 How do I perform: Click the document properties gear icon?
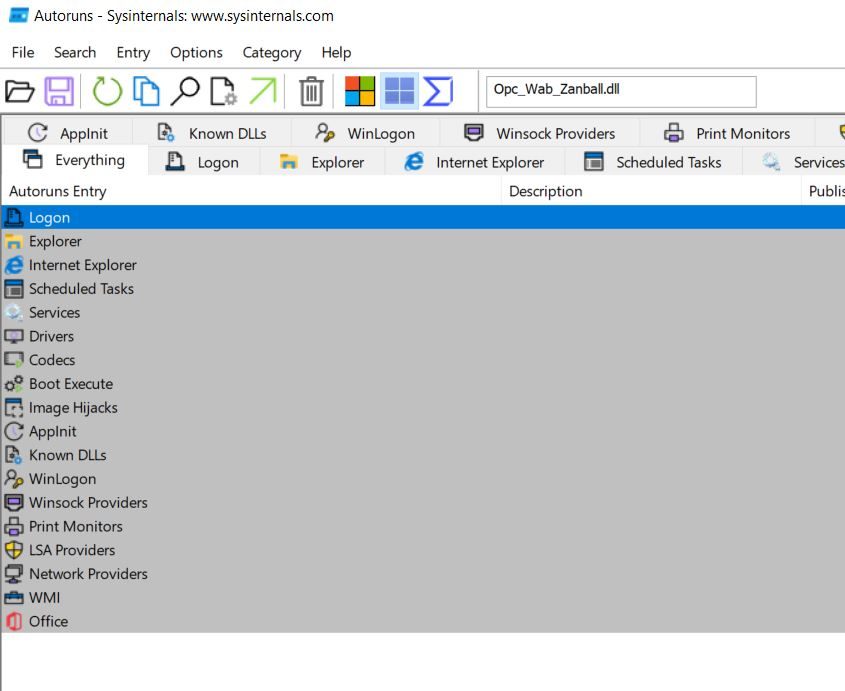click(x=224, y=91)
